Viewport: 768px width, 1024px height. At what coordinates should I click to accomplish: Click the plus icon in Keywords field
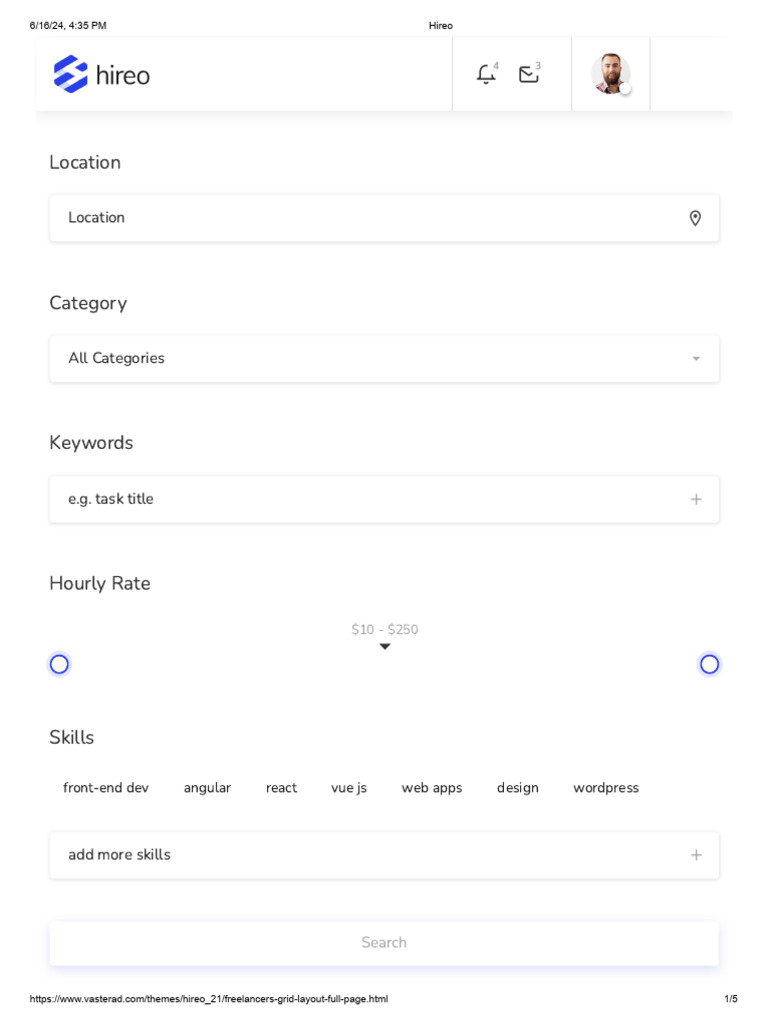point(696,500)
